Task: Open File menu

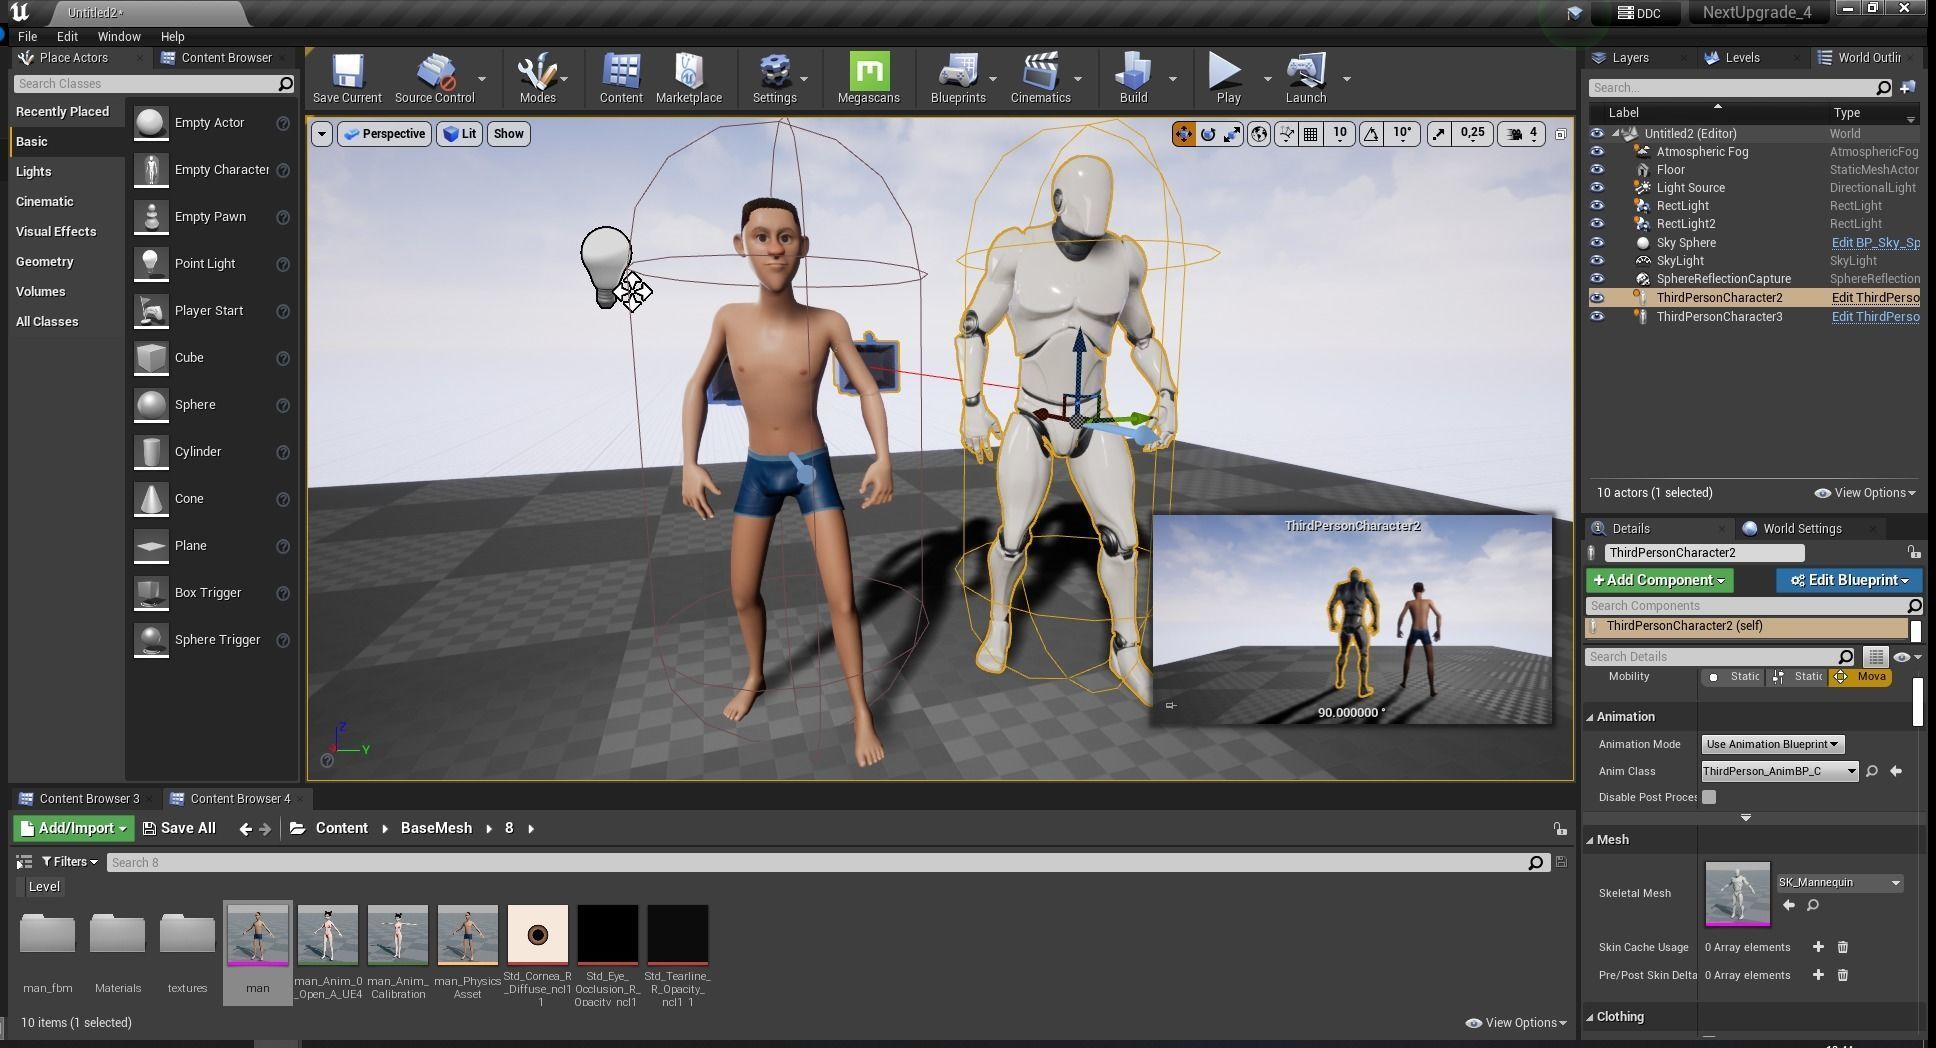Action: tap(27, 36)
